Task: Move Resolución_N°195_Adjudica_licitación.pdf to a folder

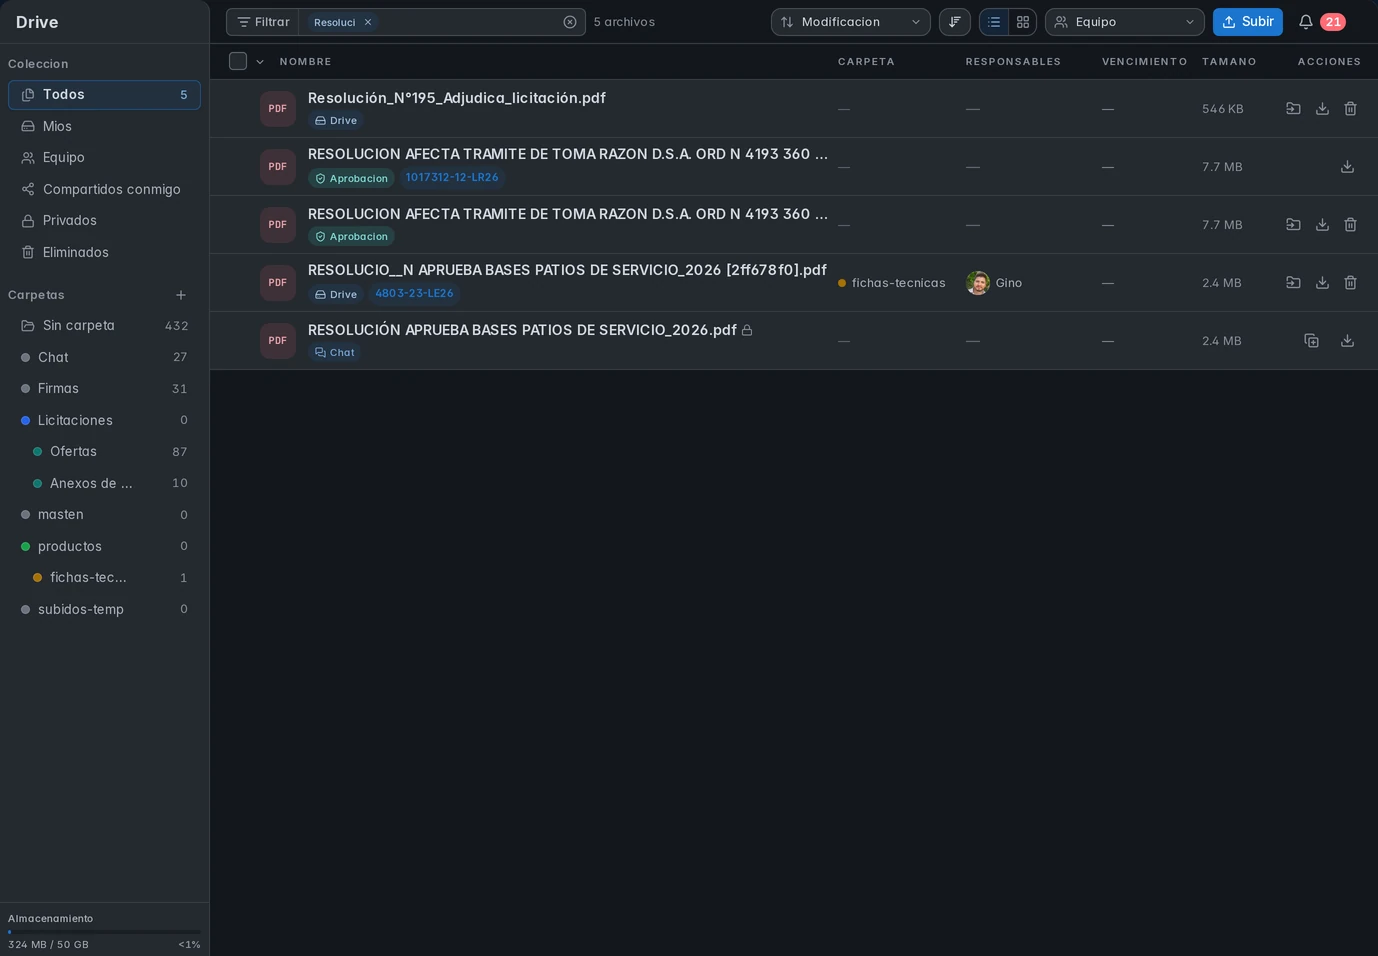Action: click(1293, 109)
